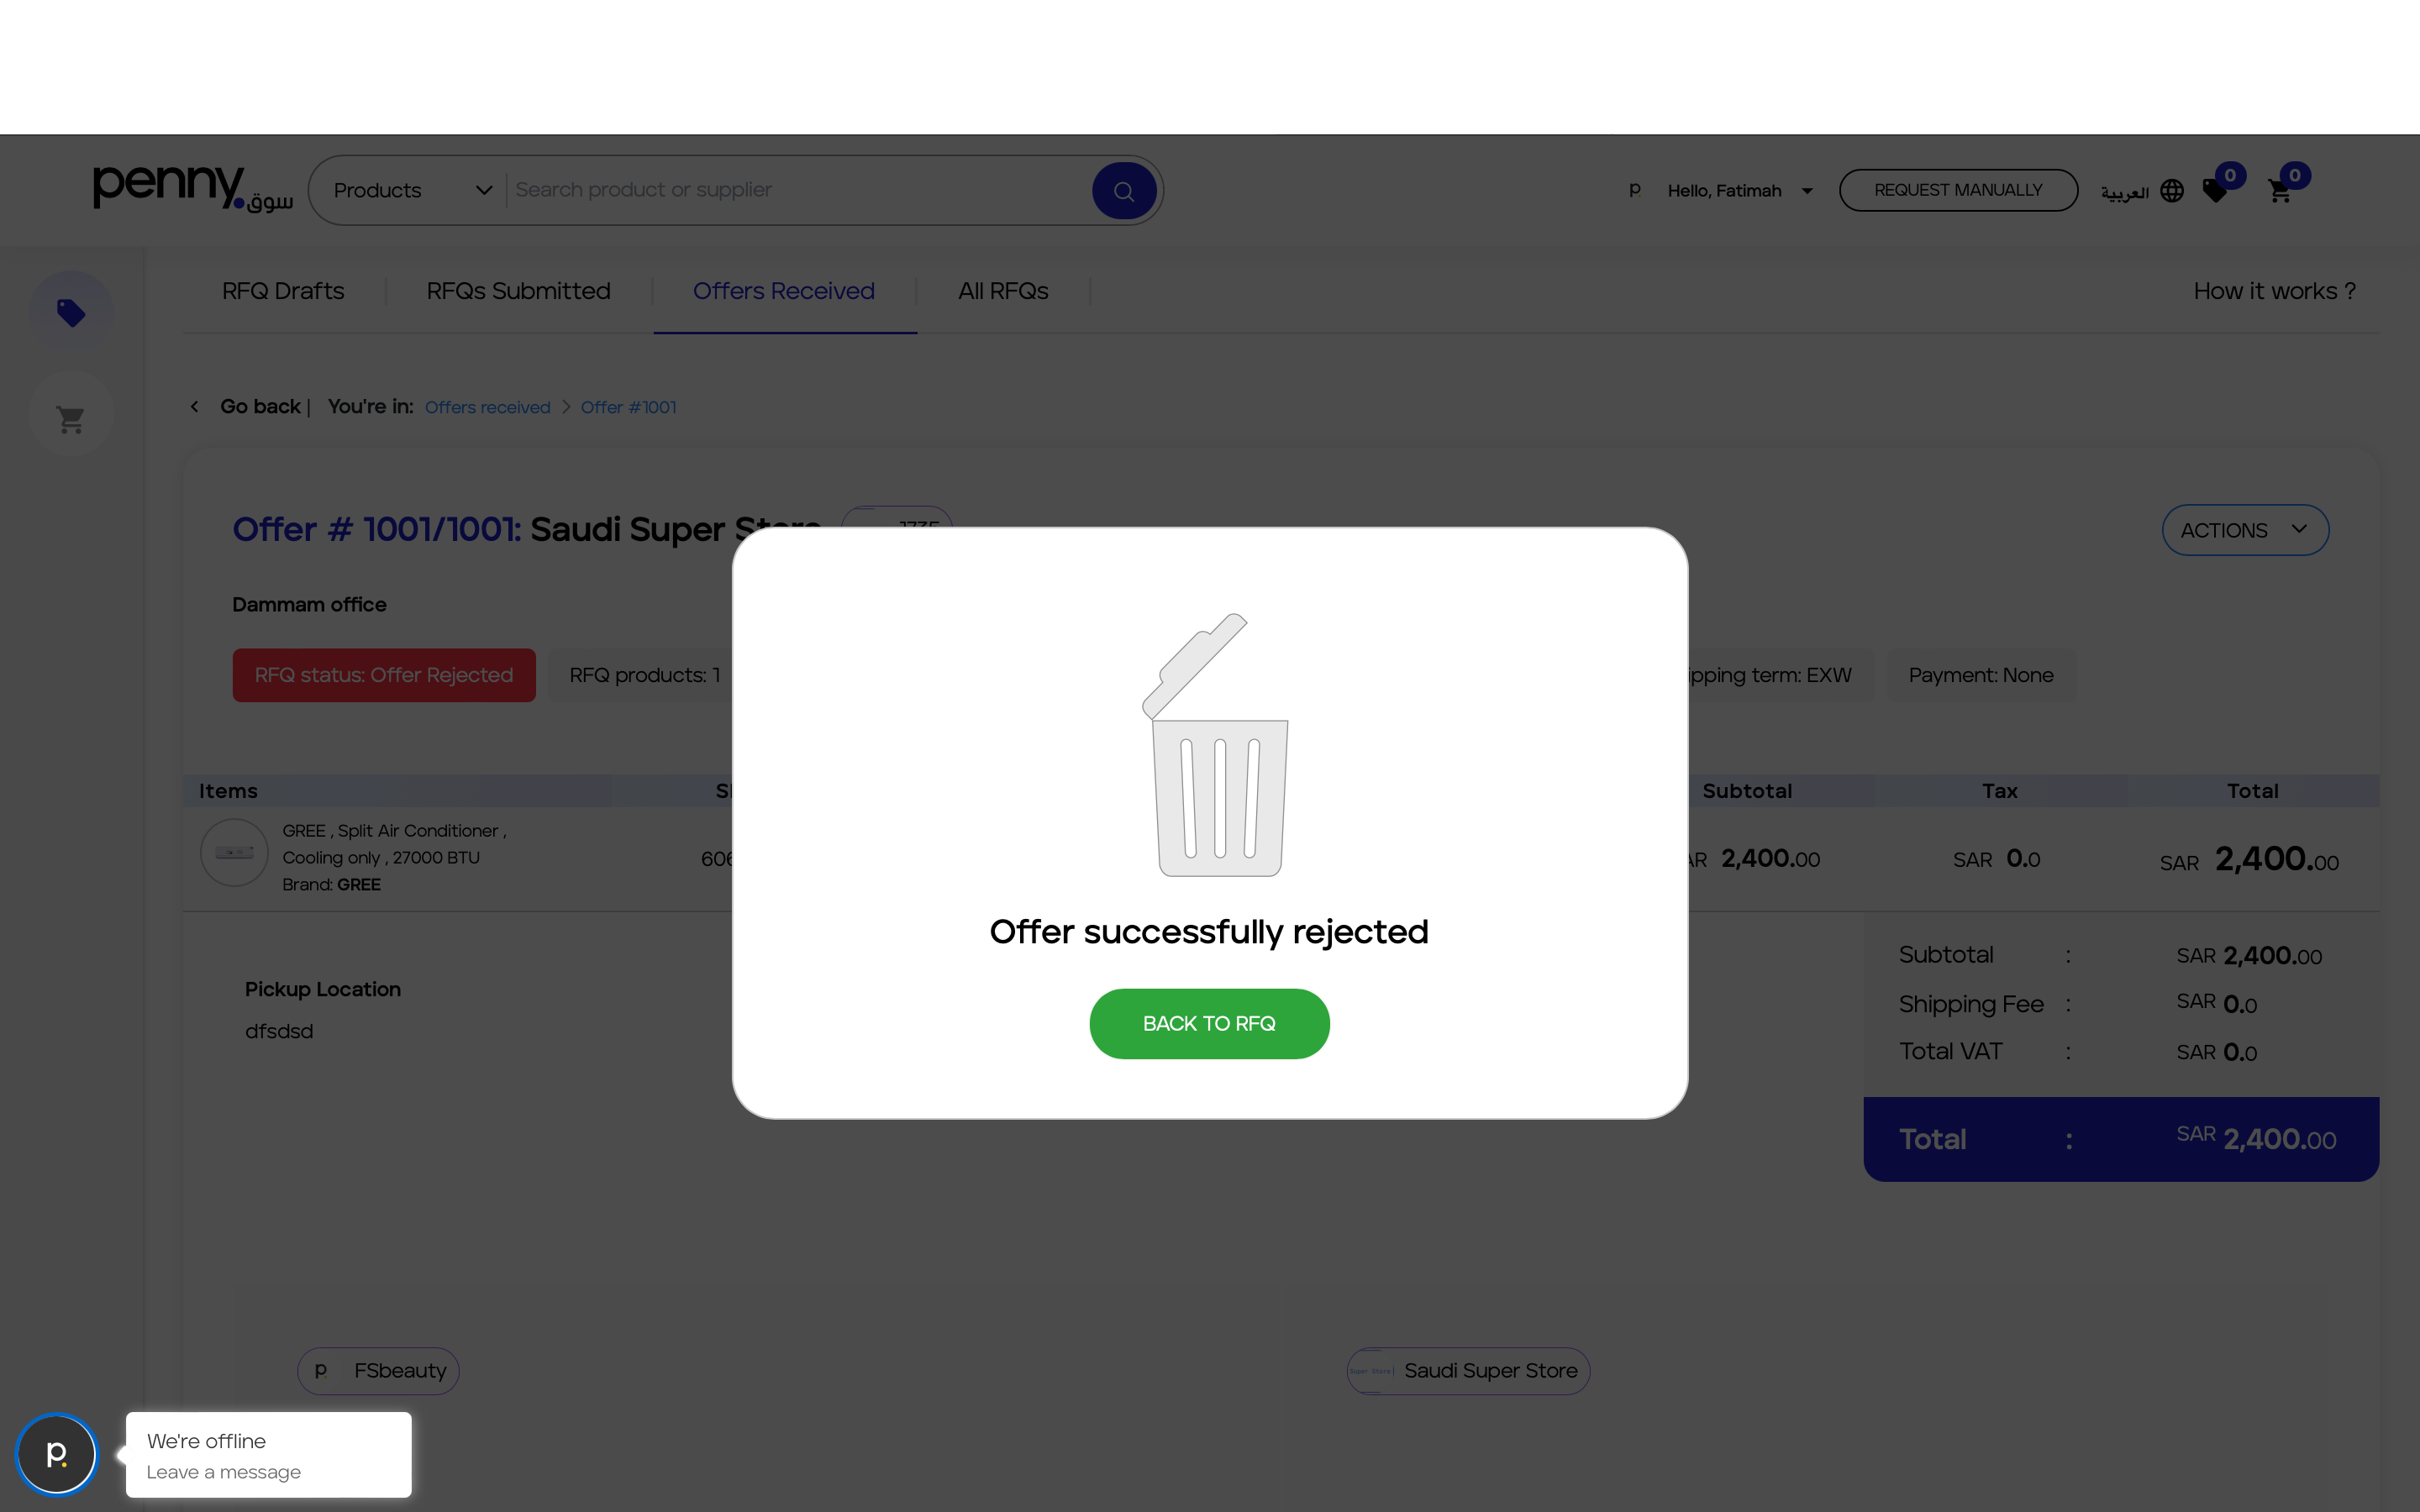Open the shopping cart in the header
2420x1512 pixels.
(2280, 191)
